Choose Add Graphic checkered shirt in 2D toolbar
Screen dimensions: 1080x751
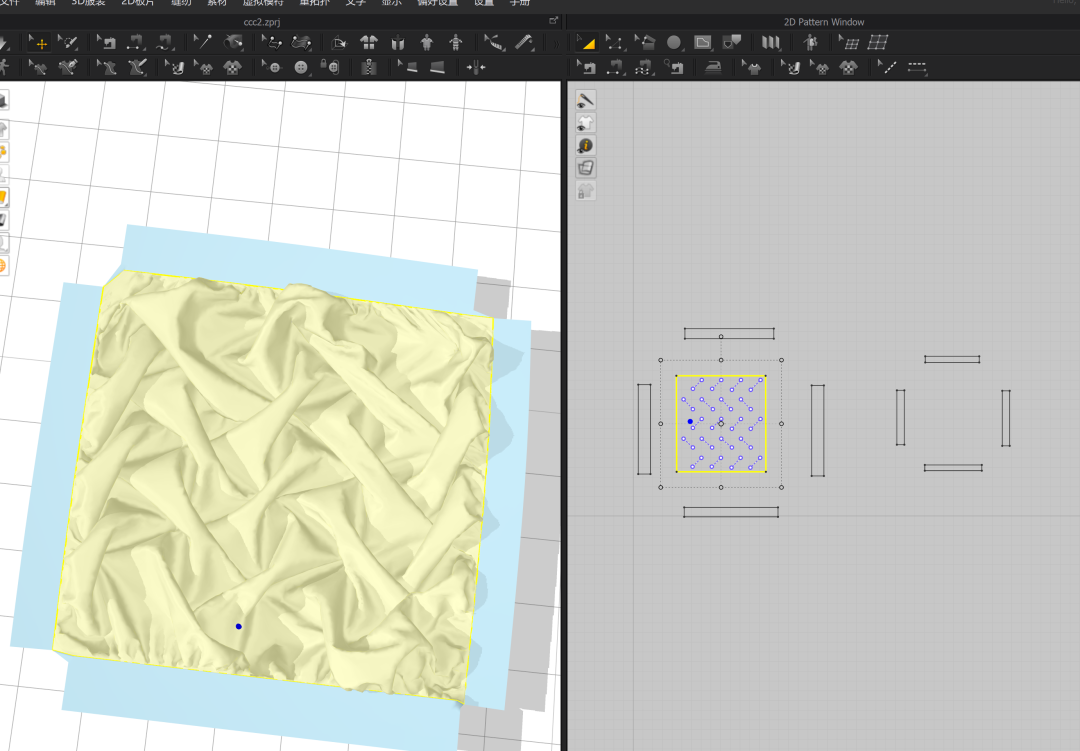pos(849,68)
